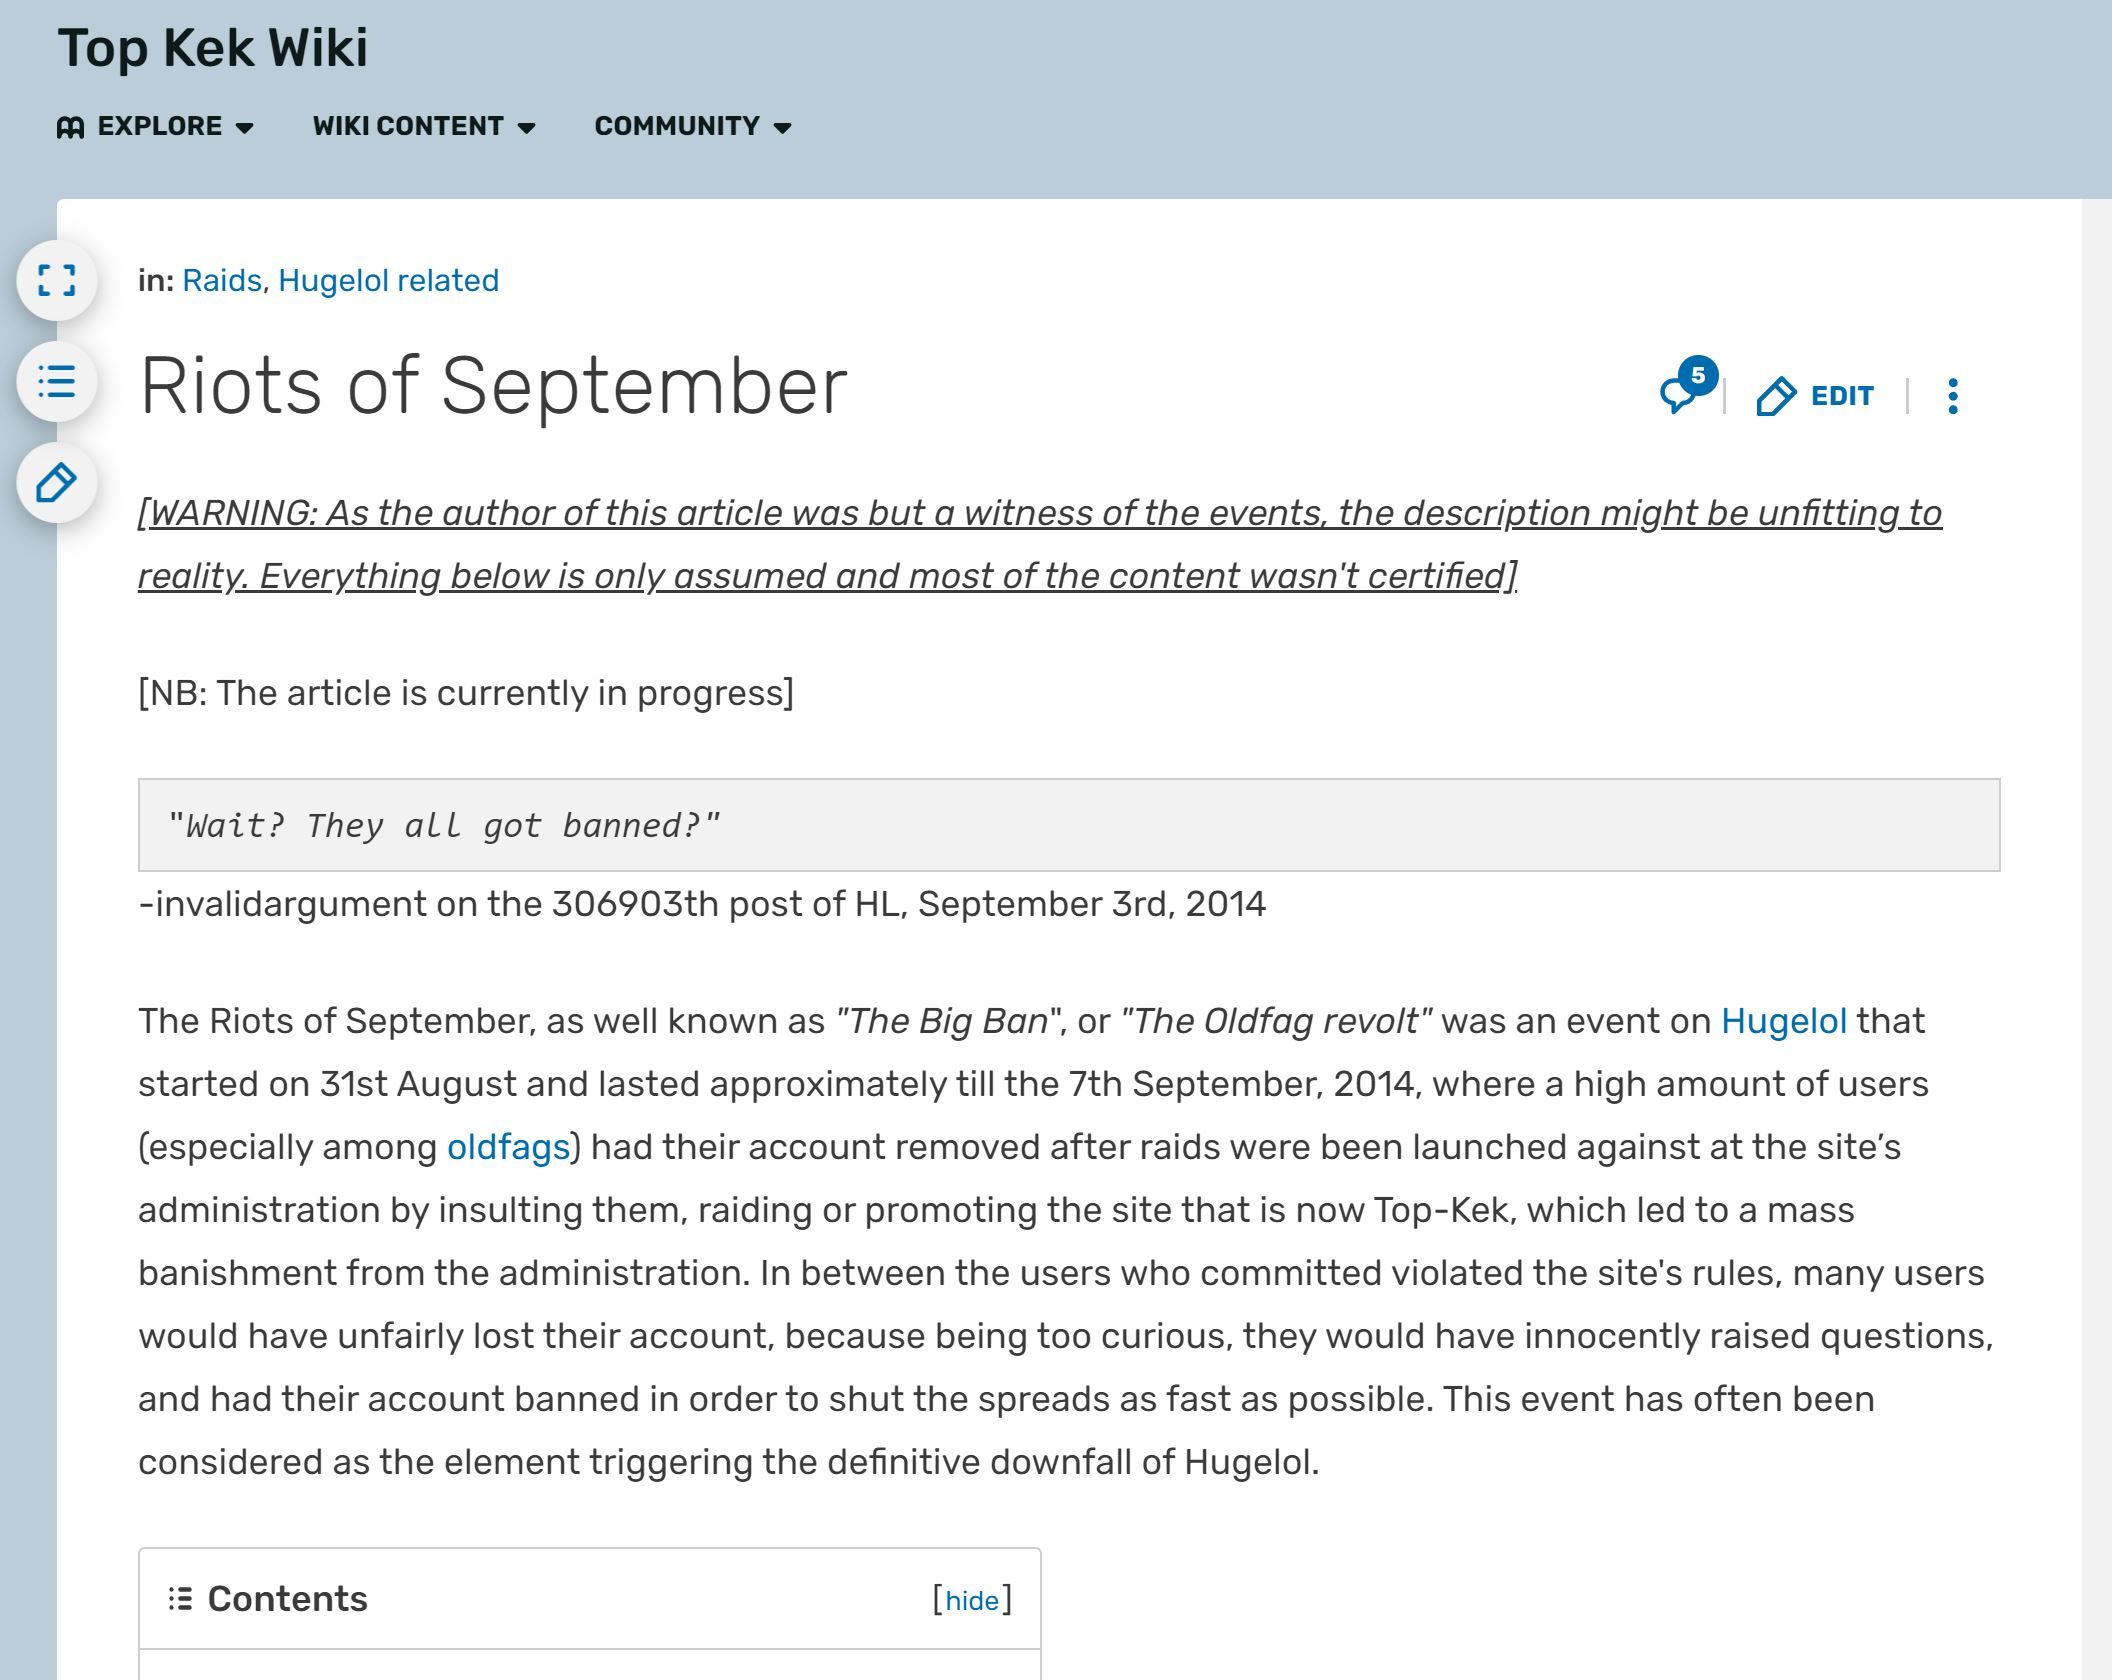Open the three-dot more actions menu
This screenshot has width=2112, height=1680.
coord(1953,396)
